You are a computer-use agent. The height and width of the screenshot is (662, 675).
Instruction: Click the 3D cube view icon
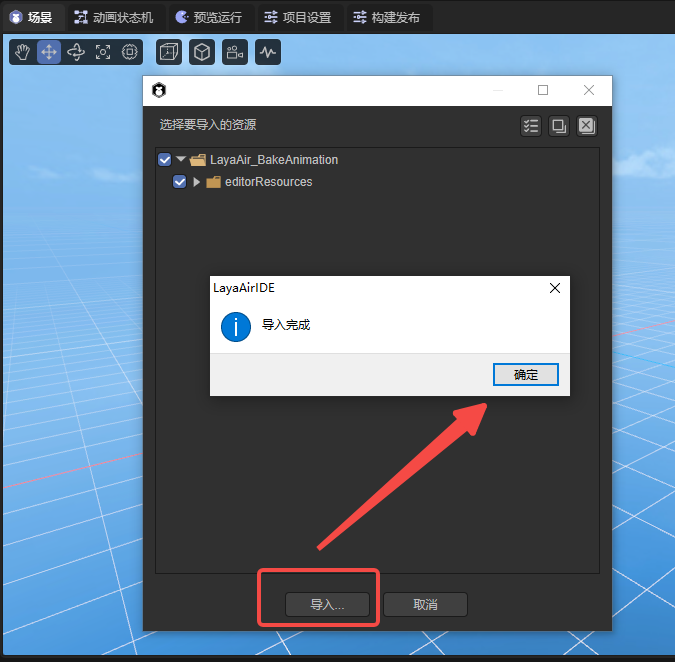[202, 52]
